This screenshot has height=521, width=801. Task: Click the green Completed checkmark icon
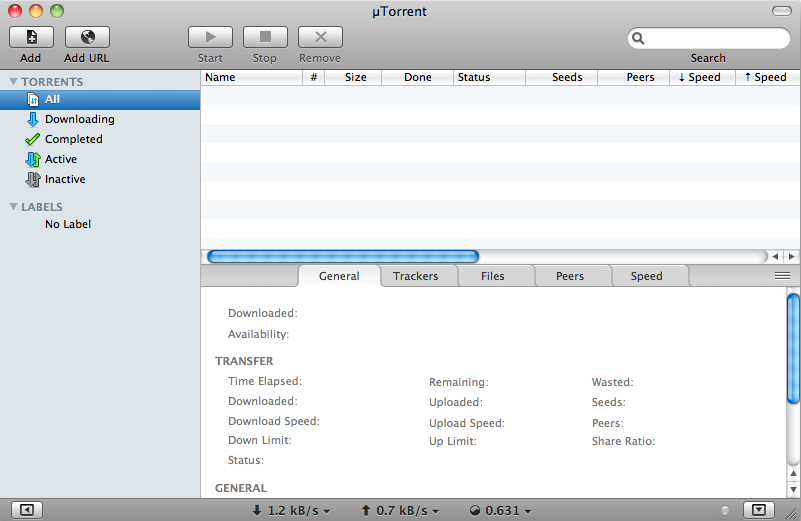32,139
